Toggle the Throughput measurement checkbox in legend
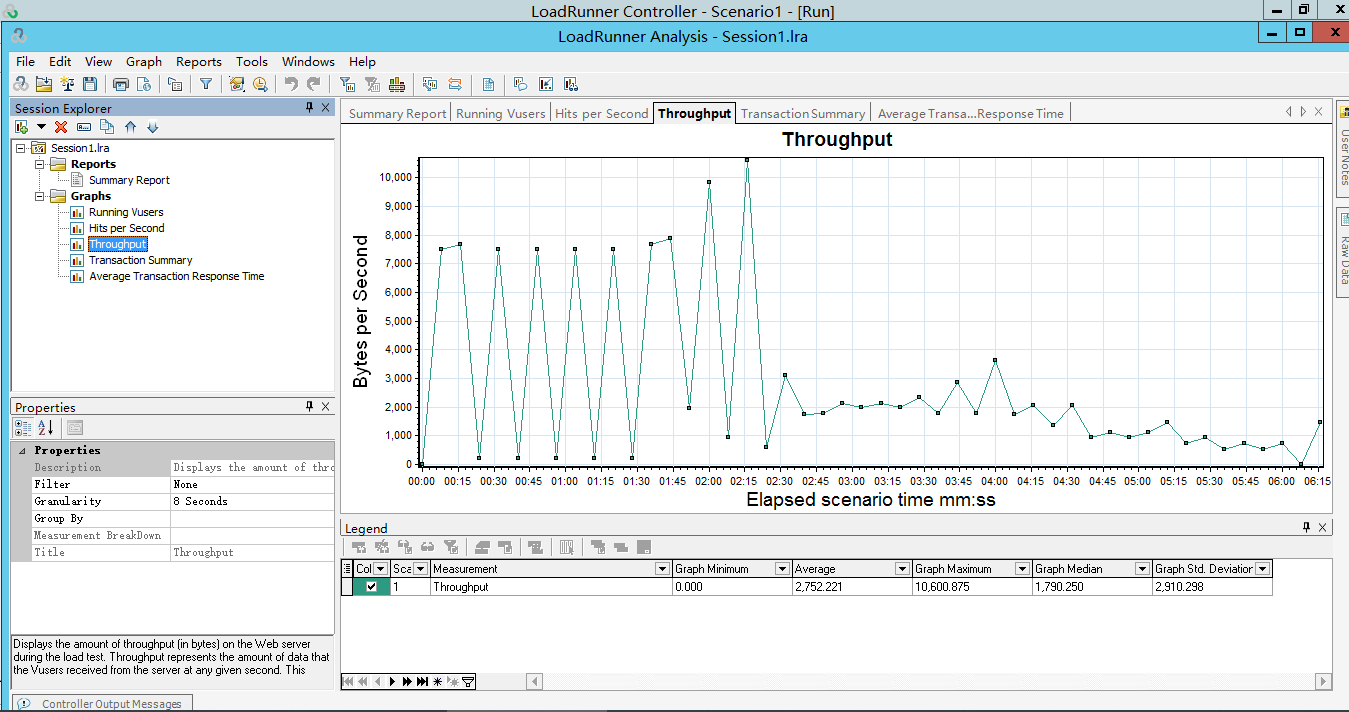The height and width of the screenshot is (712, 1349). pyautogui.click(x=372, y=587)
